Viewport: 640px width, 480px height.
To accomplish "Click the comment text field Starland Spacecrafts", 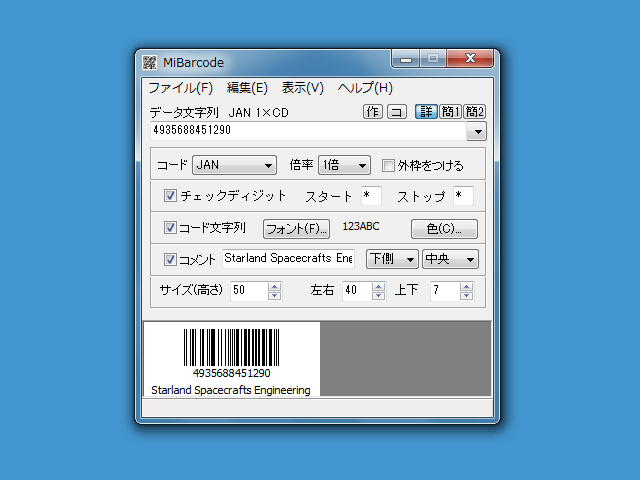I will pyautogui.click(x=289, y=258).
